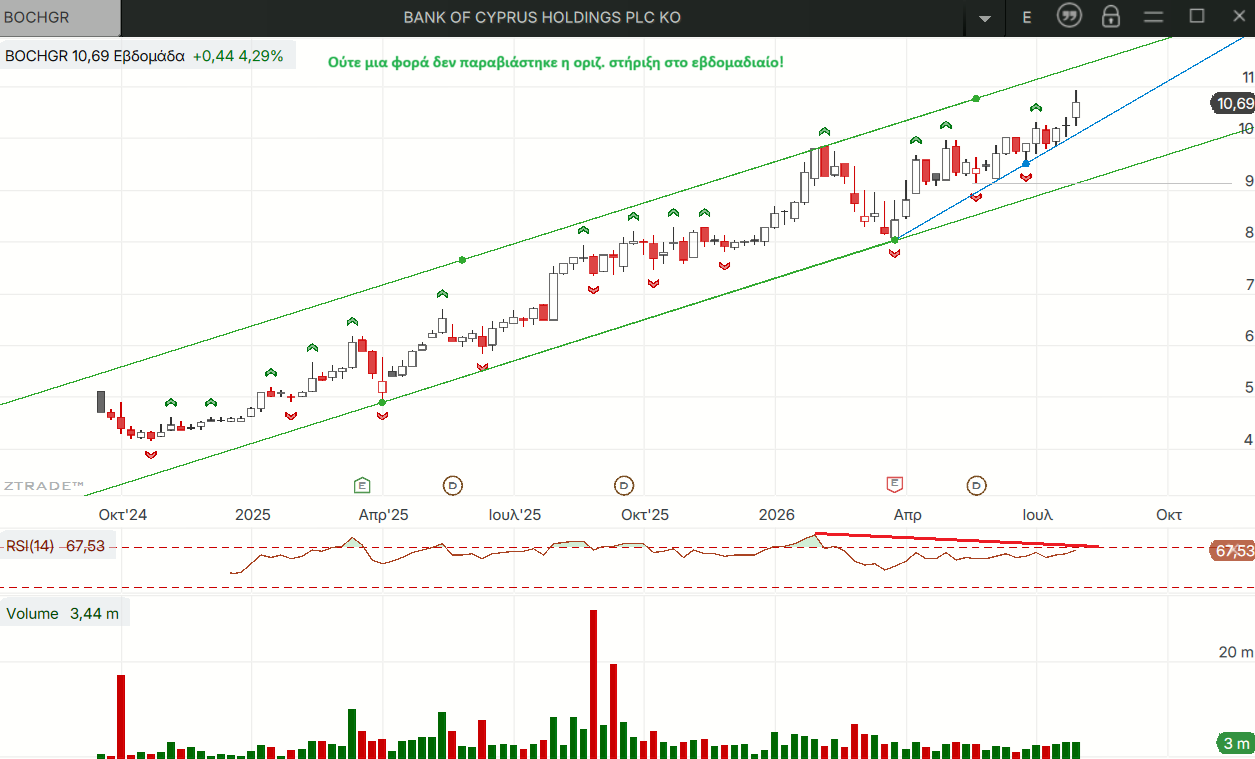This screenshot has width=1255, height=759.
Task: Maximize the chart window
Action: [x=1197, y=15]
